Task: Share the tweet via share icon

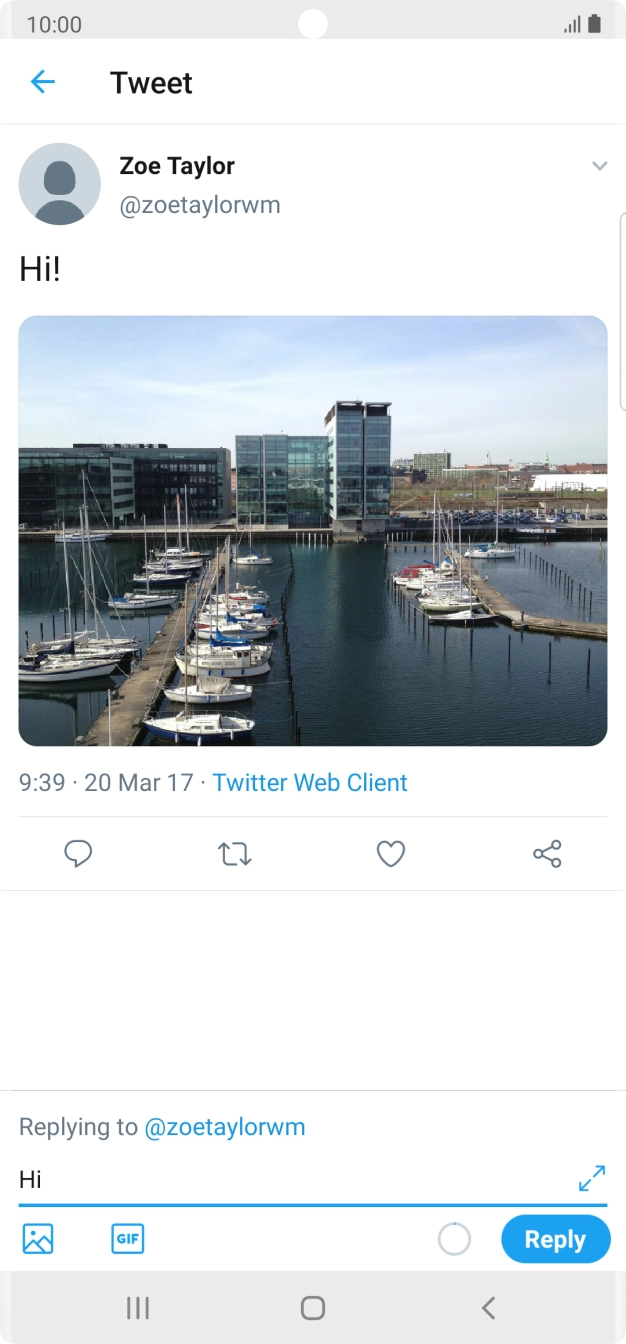Action: coord(547,853)
